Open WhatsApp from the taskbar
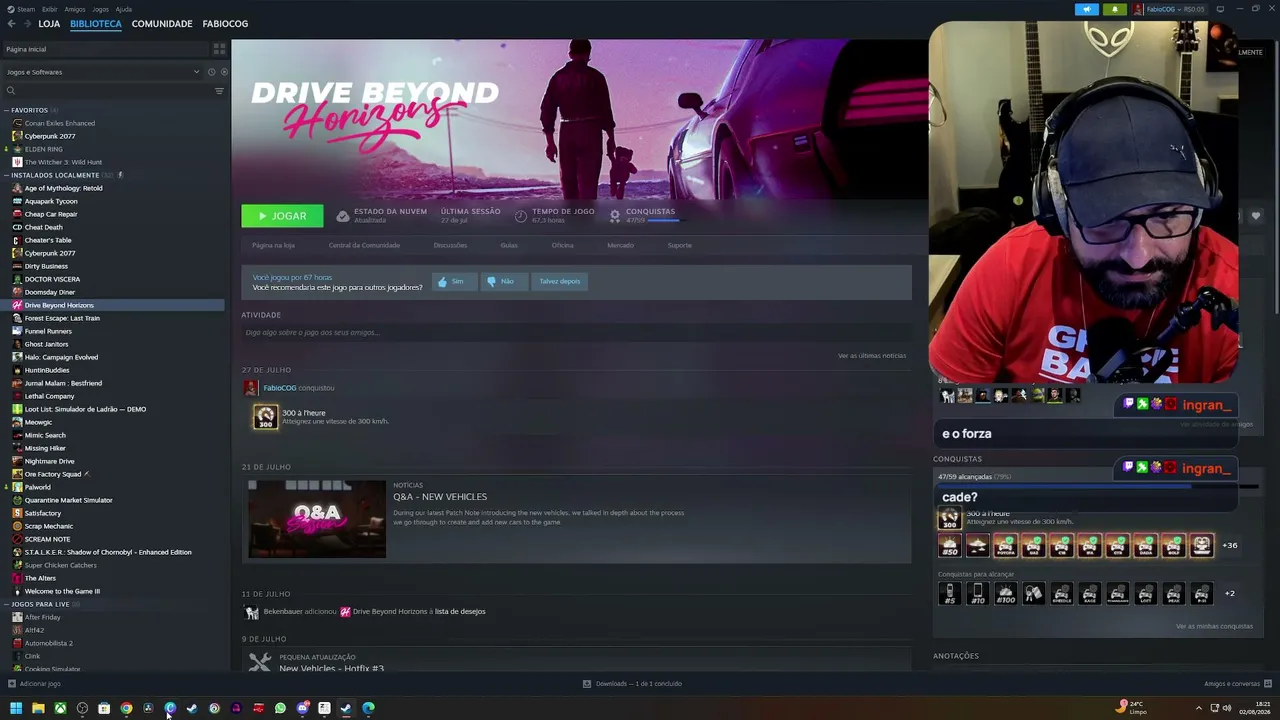 (280, 708)
